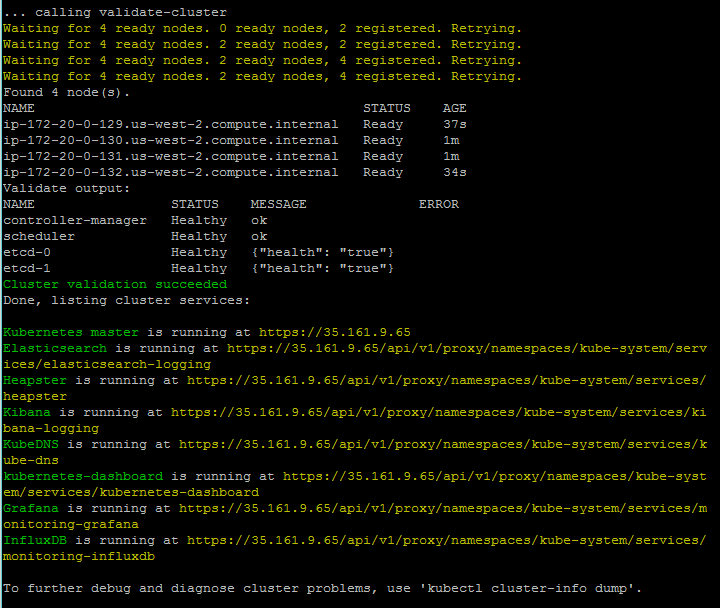Screen dimensions: 720x608
Task: Click node name ip-172-20-0-129.us-west-2.compute.internal
Action: [x=171, y=124]
